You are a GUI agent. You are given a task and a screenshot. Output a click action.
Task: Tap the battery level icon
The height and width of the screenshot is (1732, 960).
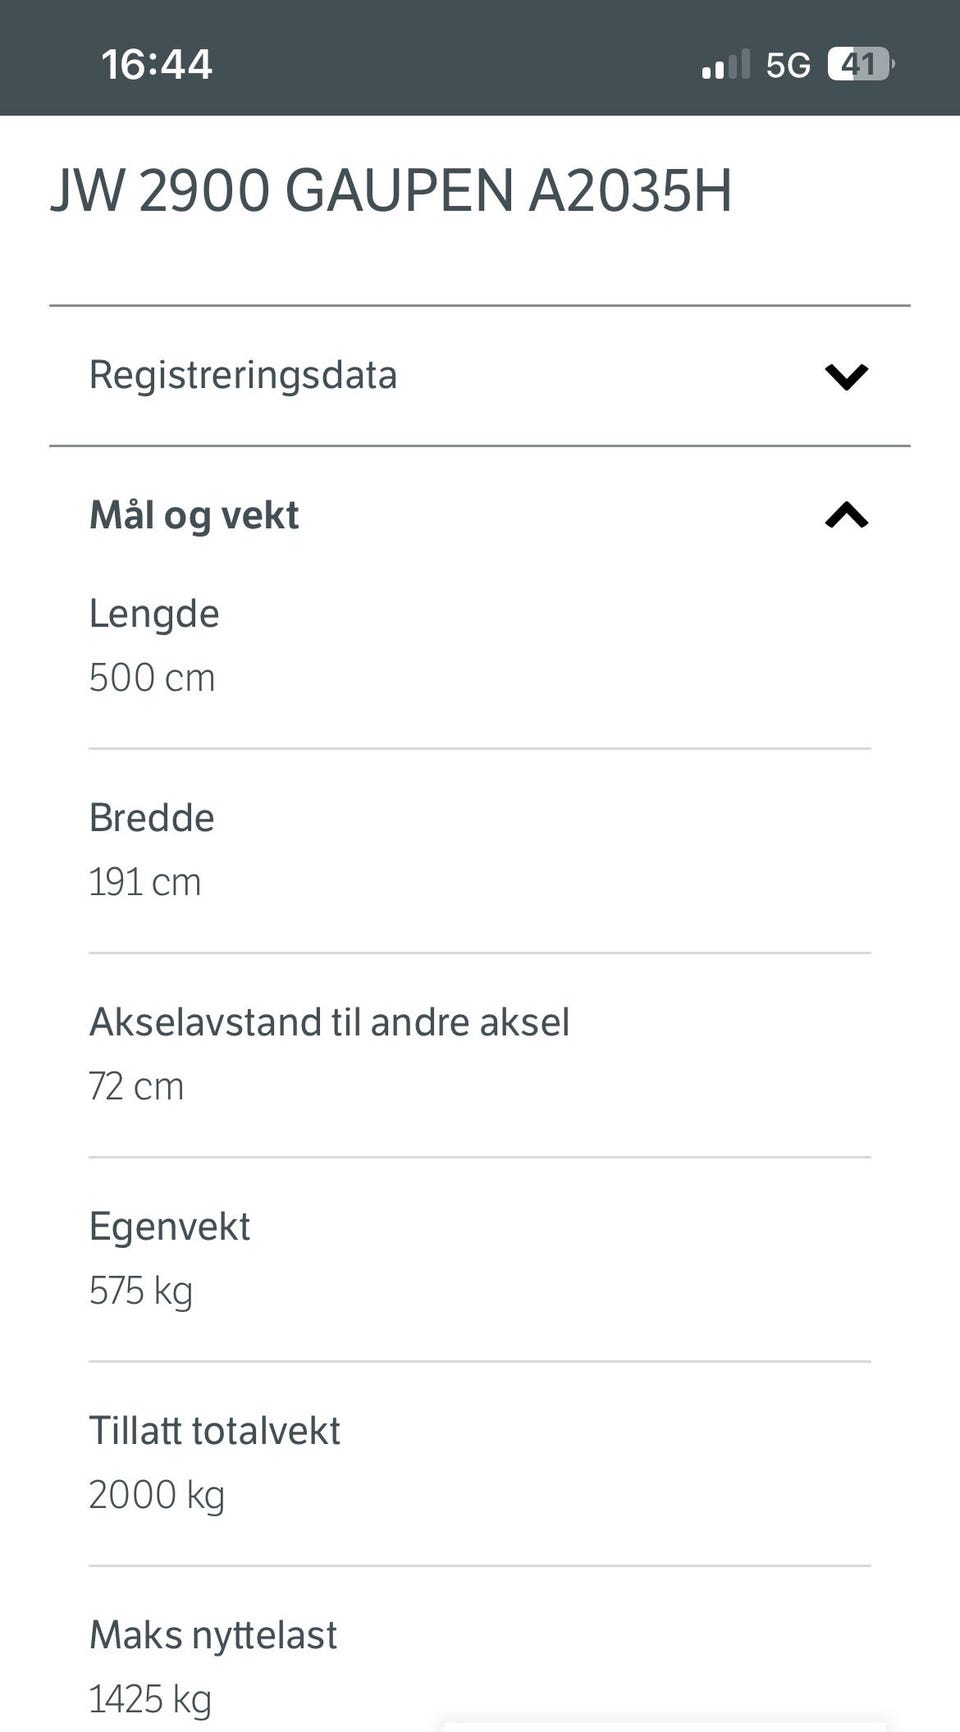[860, 65]
